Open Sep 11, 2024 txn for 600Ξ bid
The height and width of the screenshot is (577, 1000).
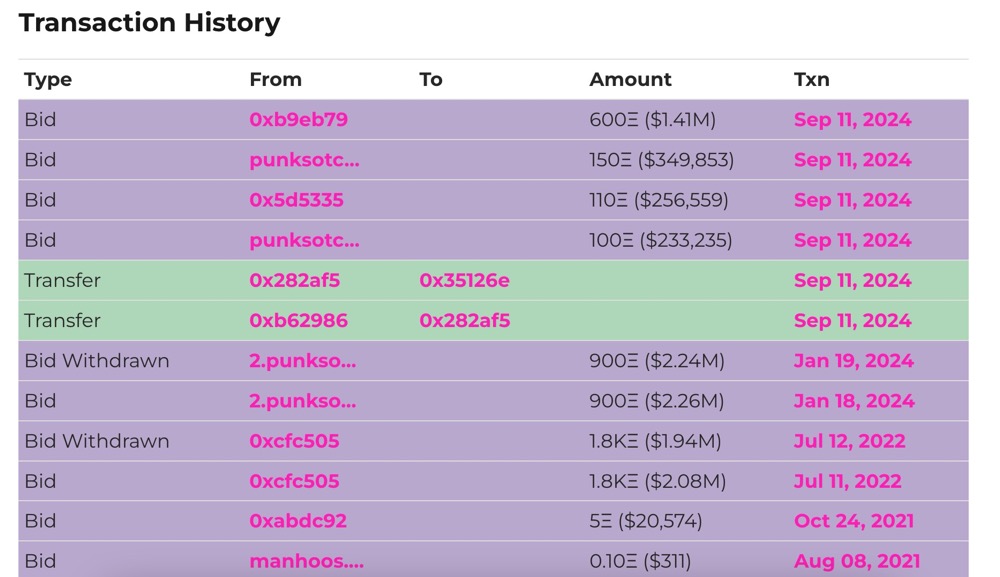(852, 120)
